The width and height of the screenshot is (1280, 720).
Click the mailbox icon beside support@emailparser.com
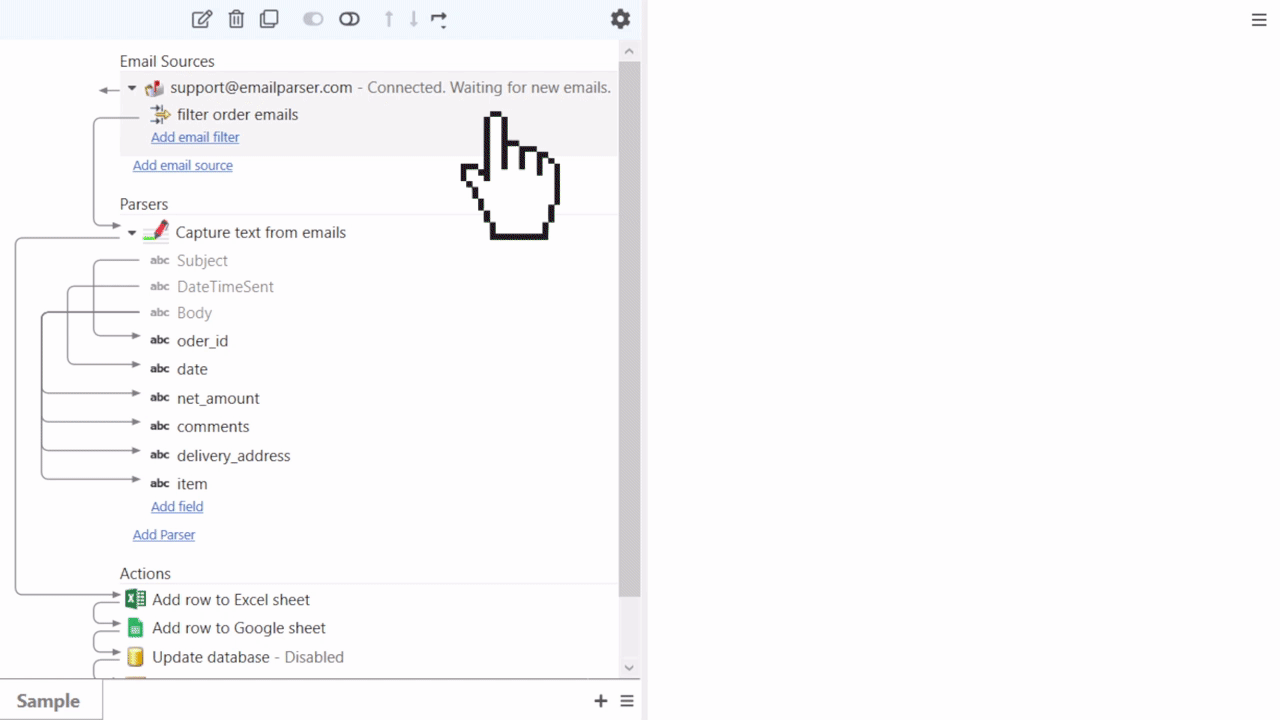click(154, 88)
